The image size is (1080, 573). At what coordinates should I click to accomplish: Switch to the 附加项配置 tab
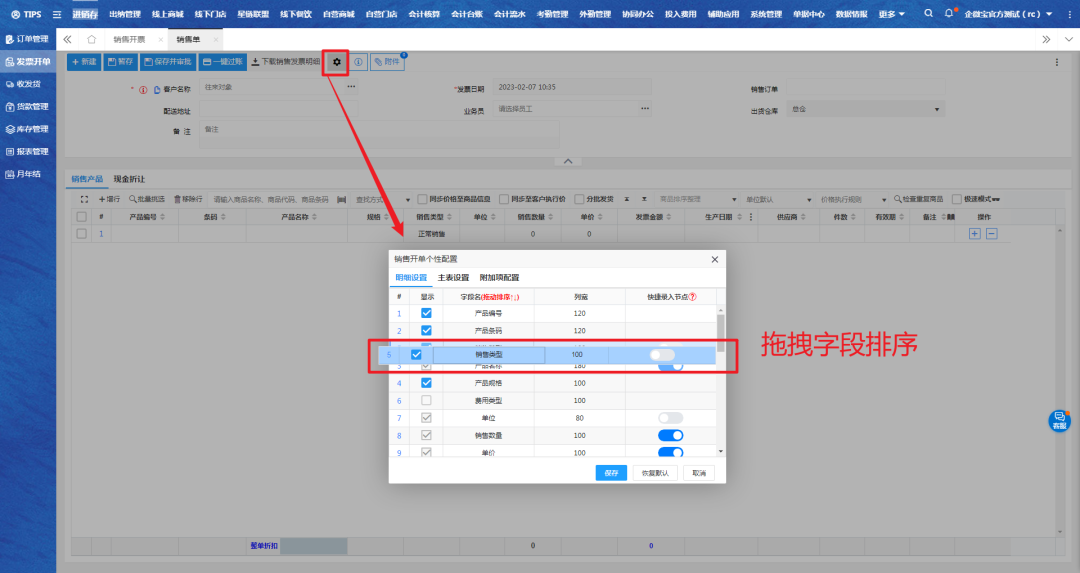[499, 278]
